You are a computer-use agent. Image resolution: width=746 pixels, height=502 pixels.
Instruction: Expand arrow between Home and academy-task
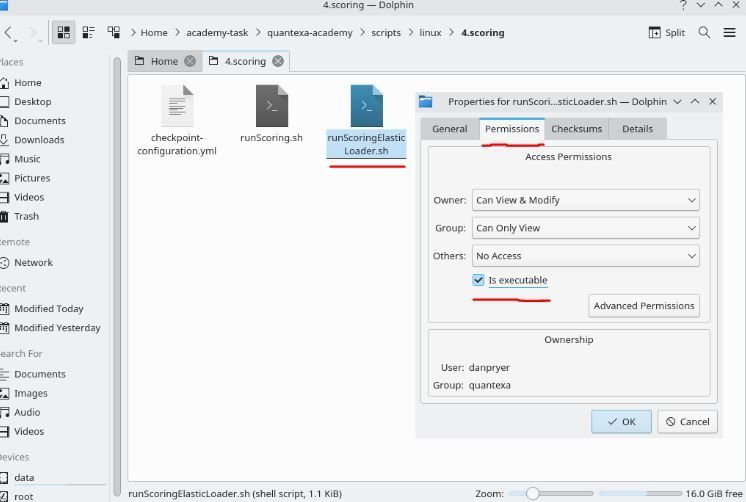177,32
